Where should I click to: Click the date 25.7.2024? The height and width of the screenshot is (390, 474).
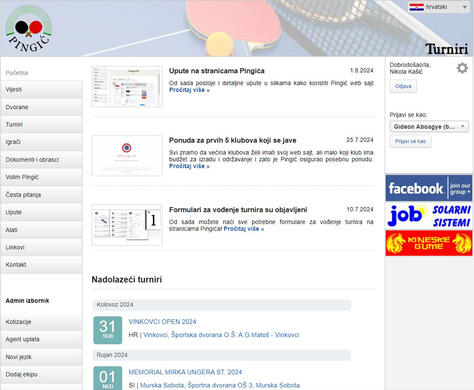pyautogui.click(x=360, y=140)
